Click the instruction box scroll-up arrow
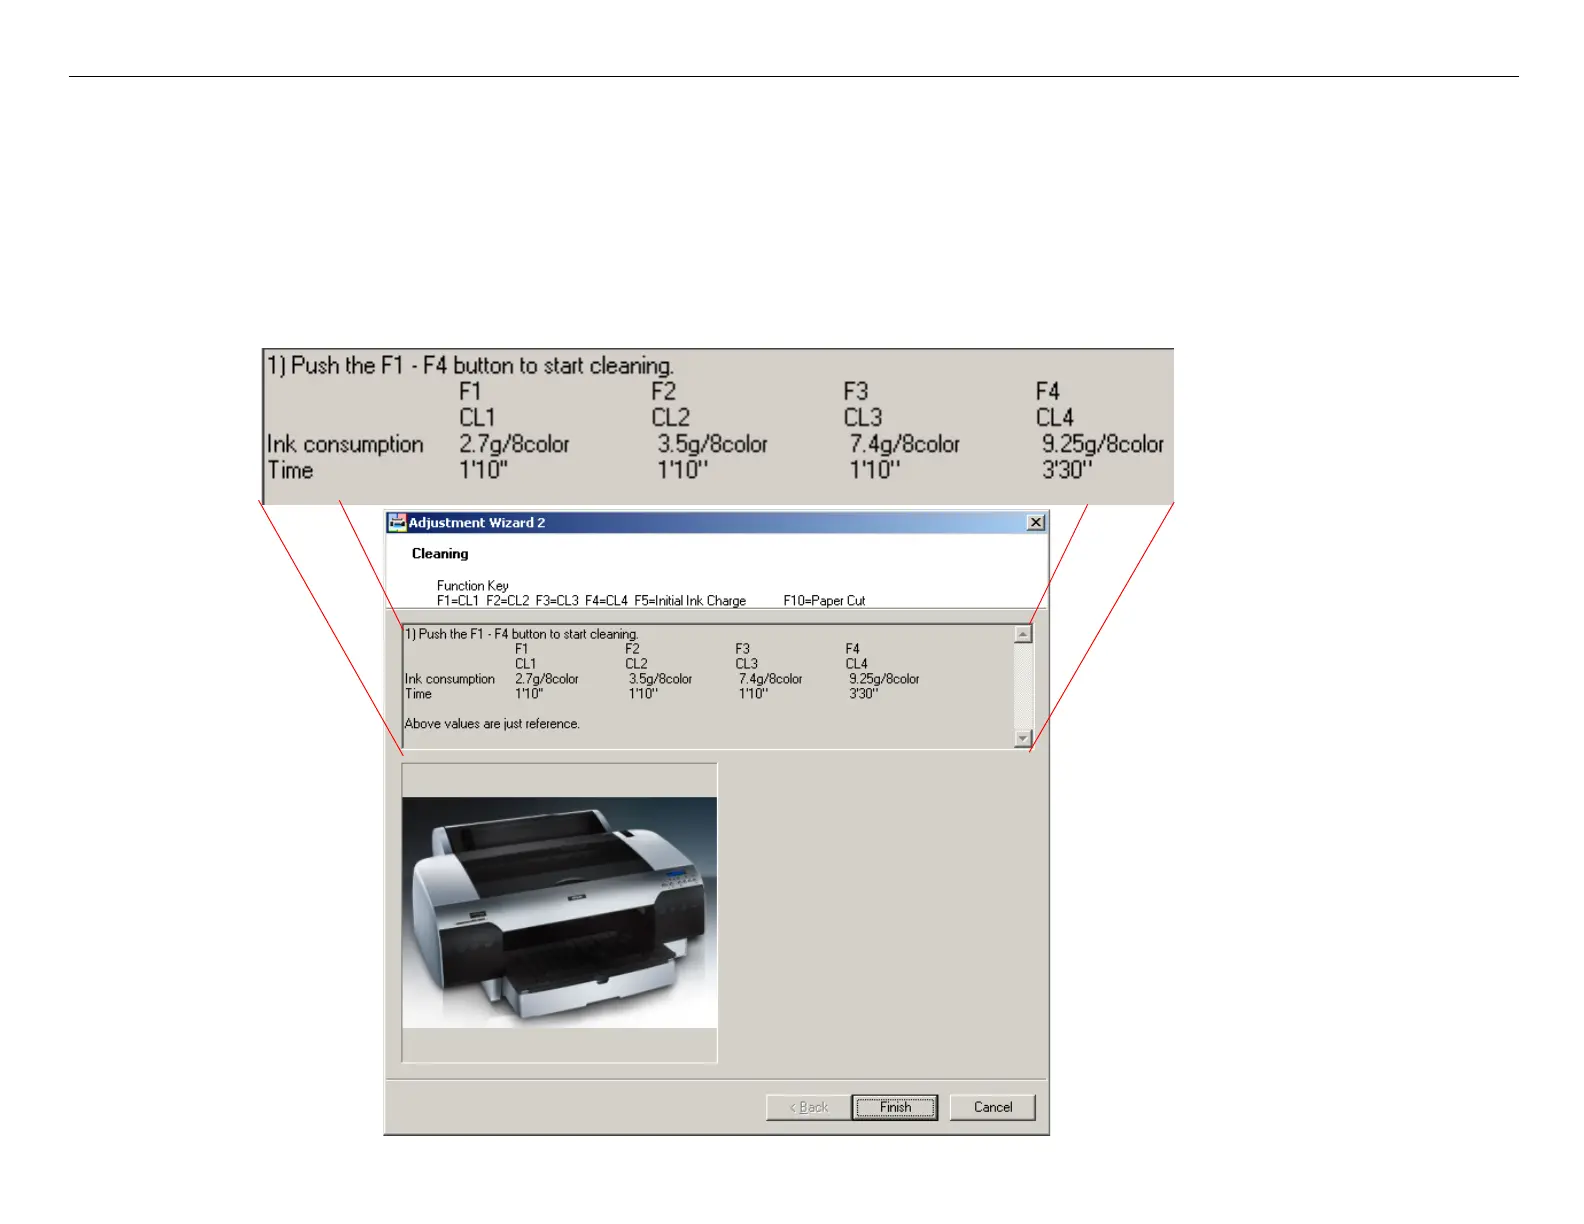Screen dimensions: 1584x1224 point(1022,634)
